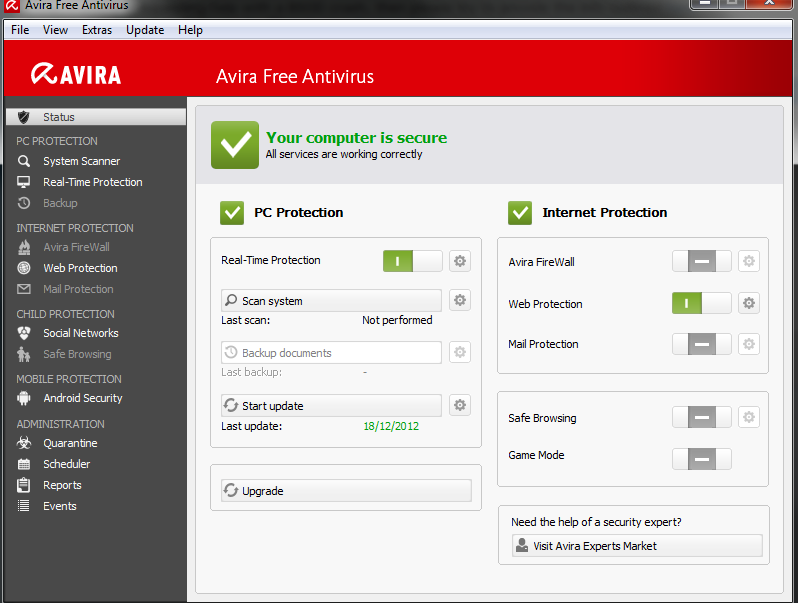Visit Avira Experts Market
Image resolution: width=798 pixels, height=603 pixels.
[x=637, y=546]
